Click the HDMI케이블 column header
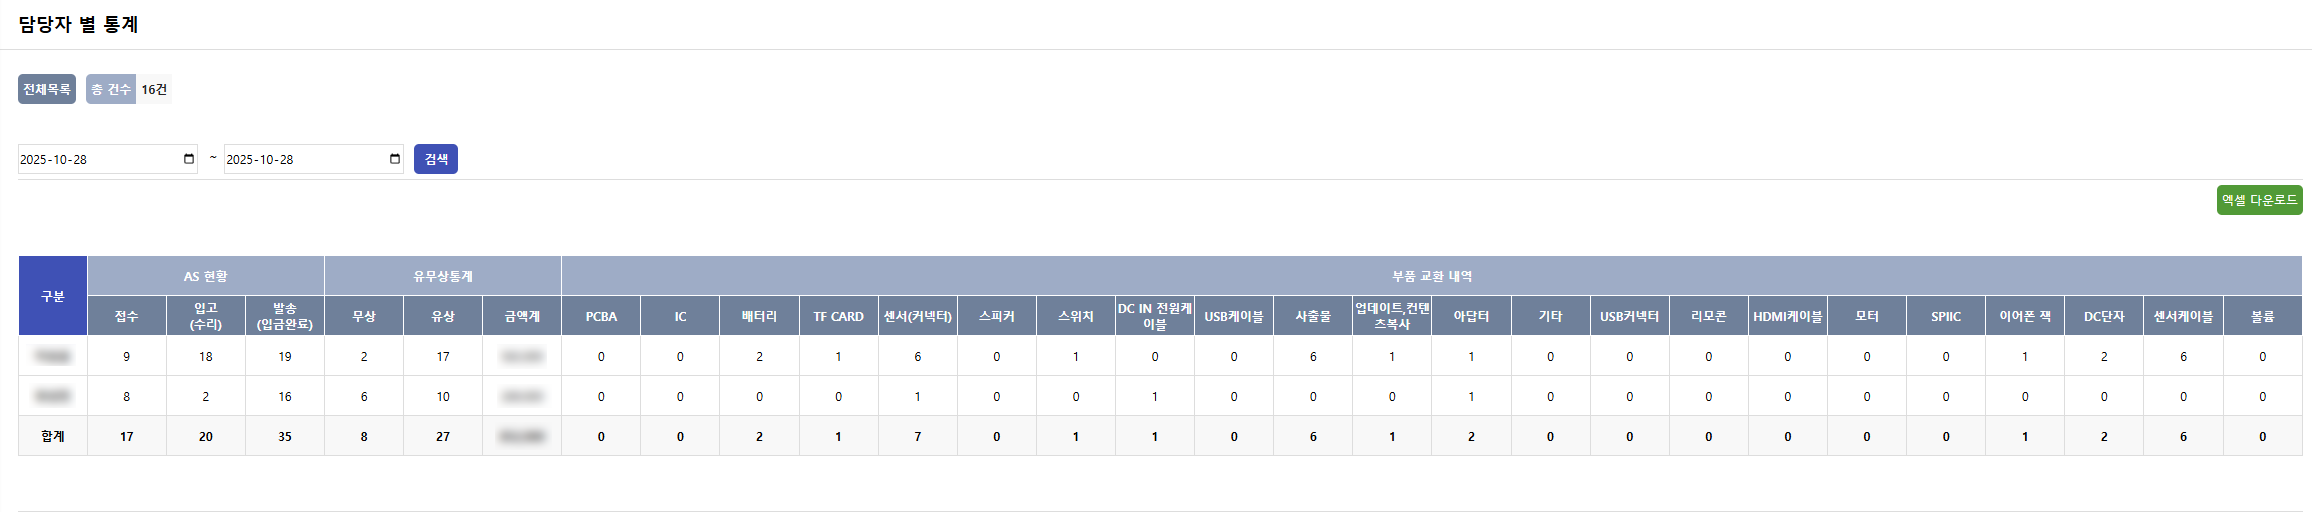 (1787, 316)
